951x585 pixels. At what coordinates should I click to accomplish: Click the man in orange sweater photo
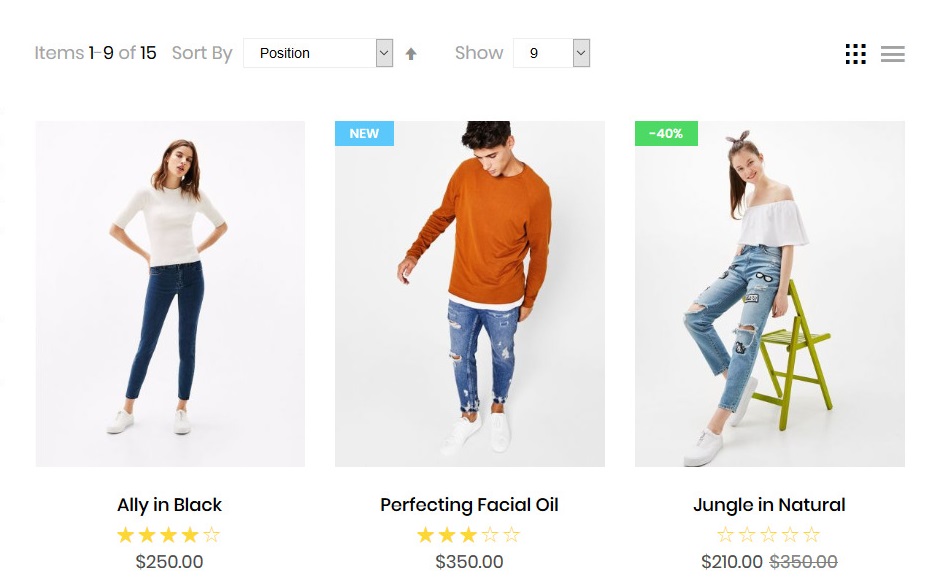pyautogui.click(x=470, y=293)
